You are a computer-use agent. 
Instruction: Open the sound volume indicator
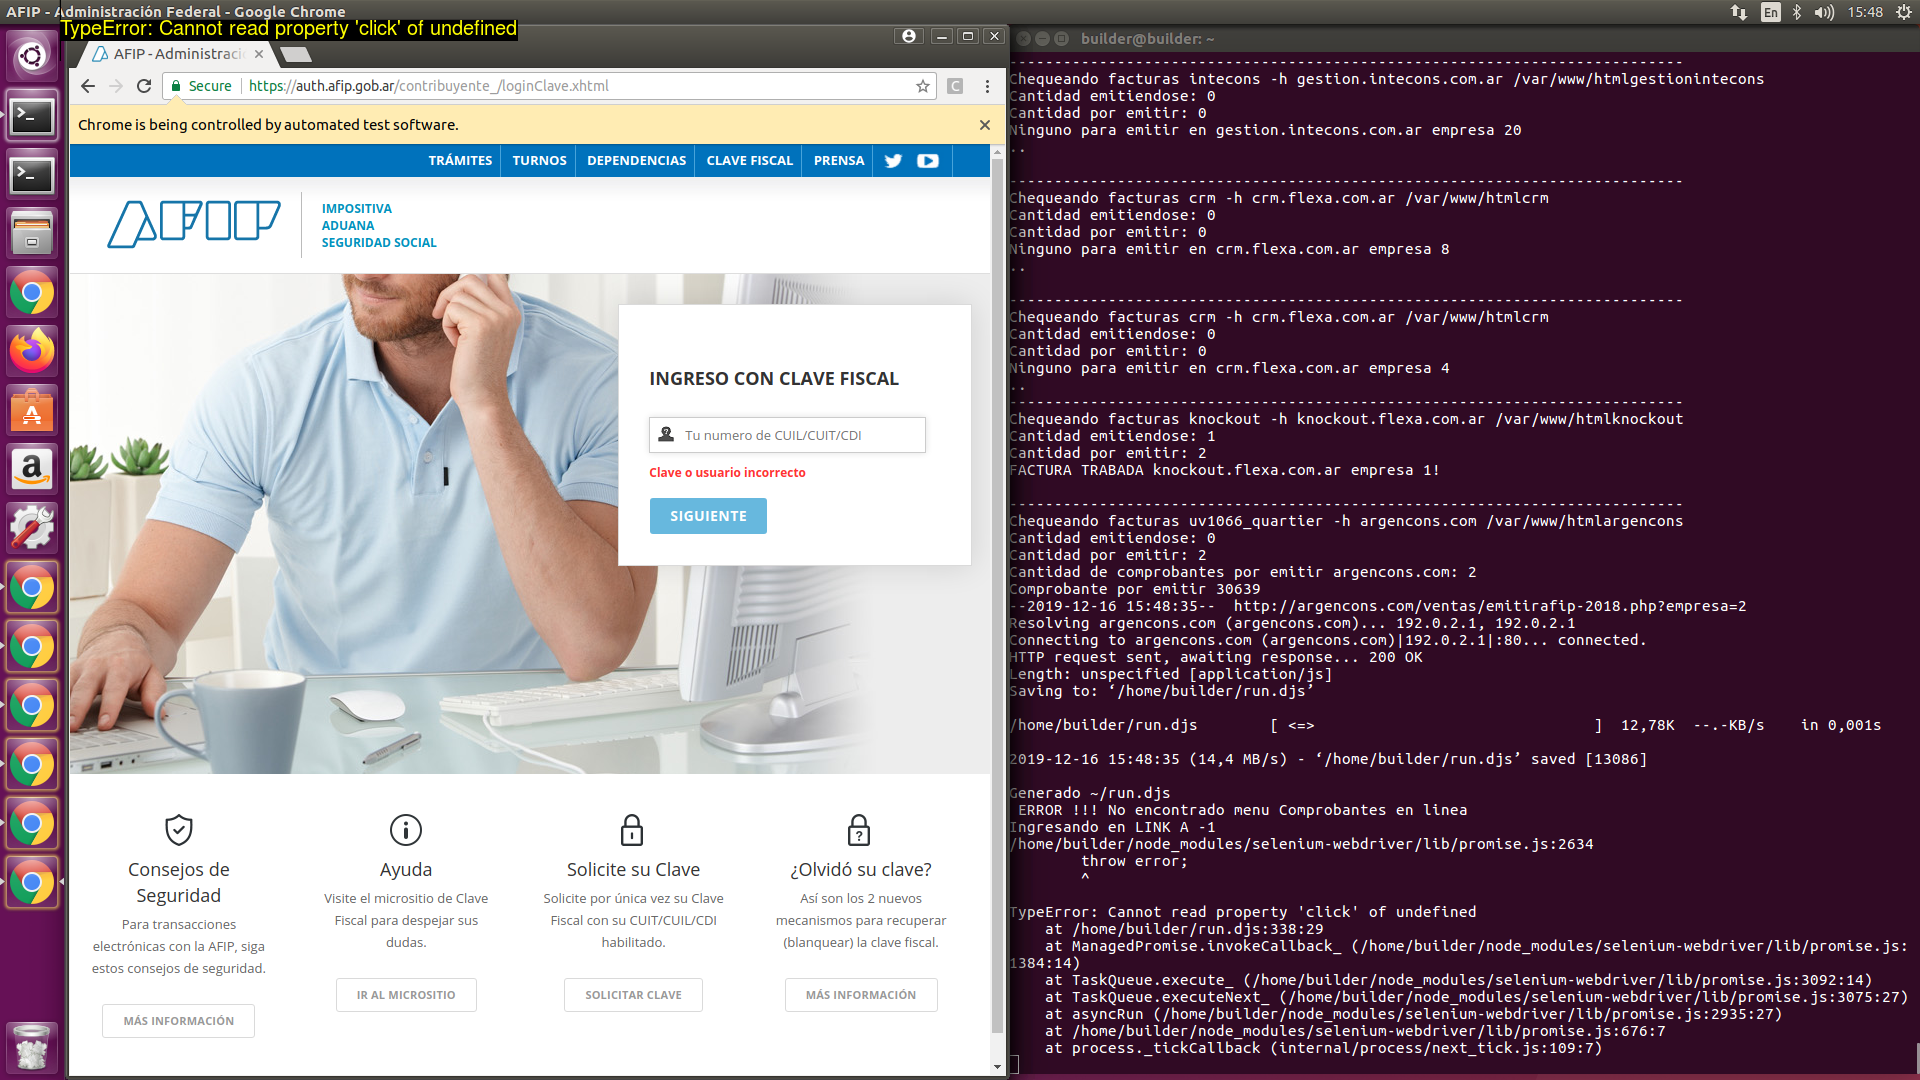1824,12
